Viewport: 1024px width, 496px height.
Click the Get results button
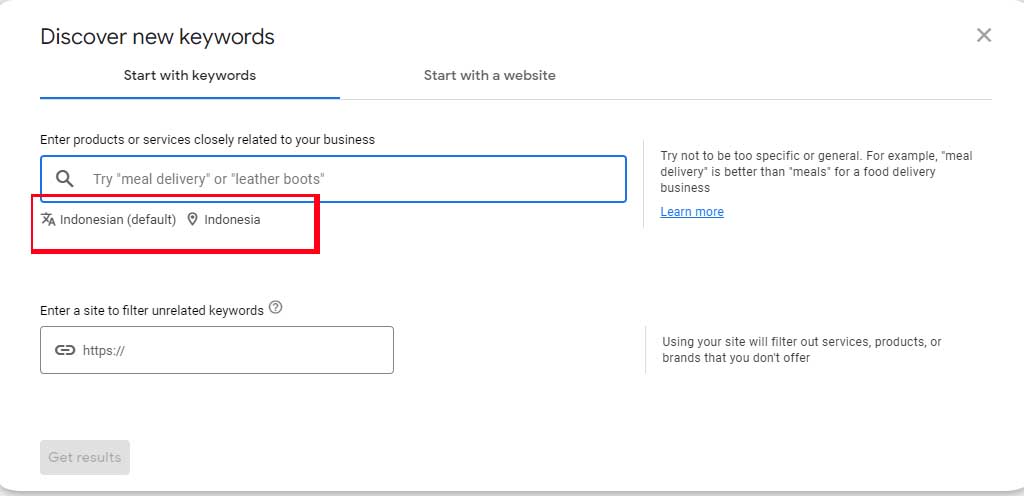(x=85, y=457)
